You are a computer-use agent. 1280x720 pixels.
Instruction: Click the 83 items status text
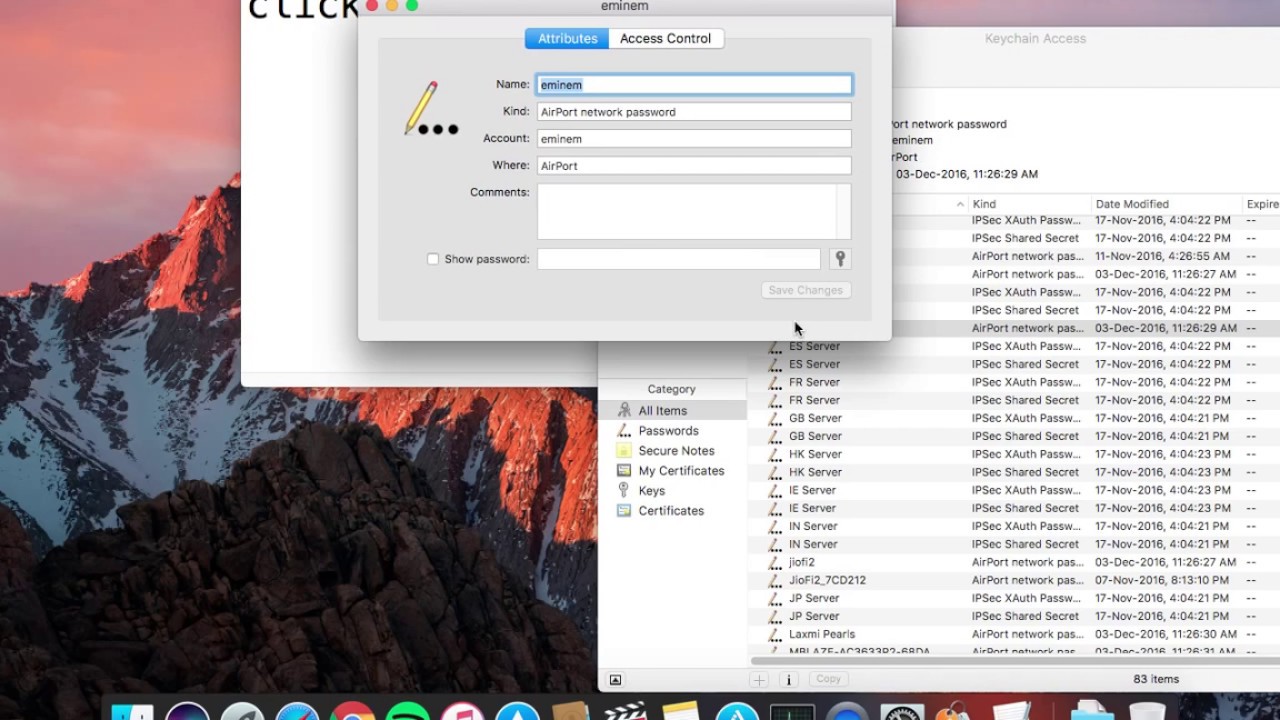[1156, 679]
